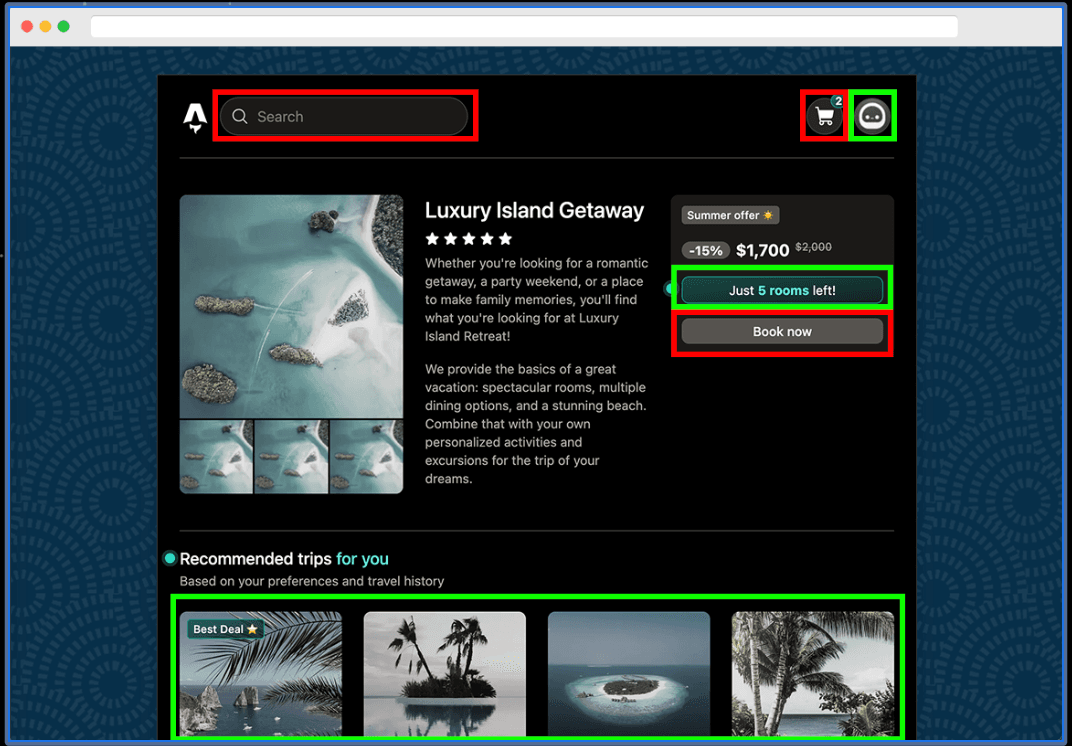Viewport: 1072px width, 746px height.
Task: Click the magnifying glass search icon
Action: tap(240, 116)
